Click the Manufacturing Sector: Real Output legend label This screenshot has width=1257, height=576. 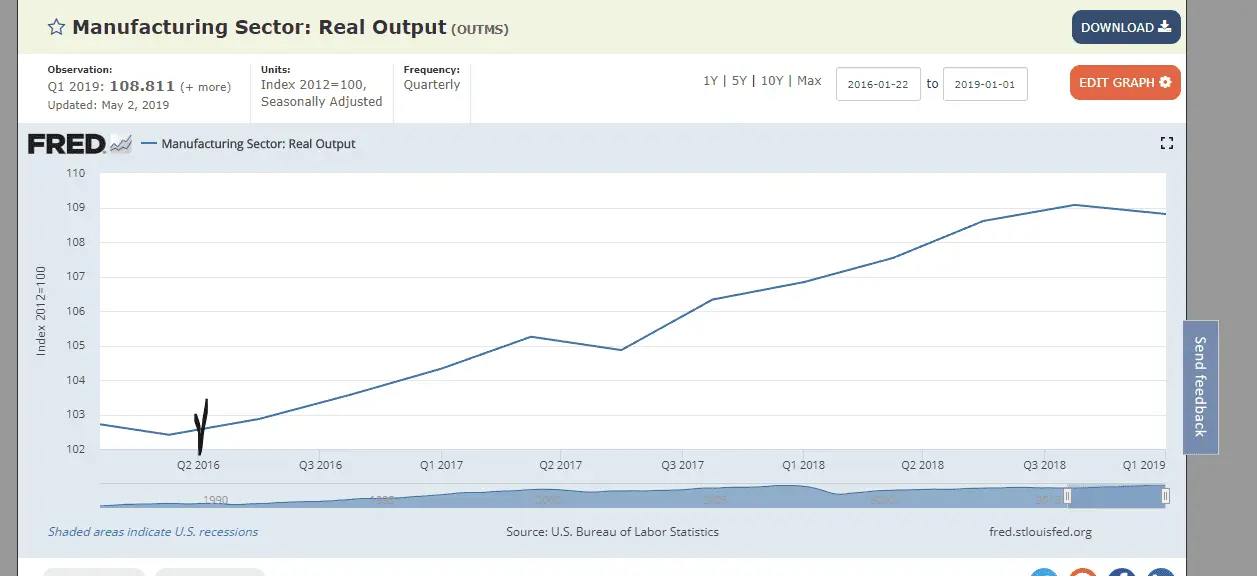coord(258,144)
